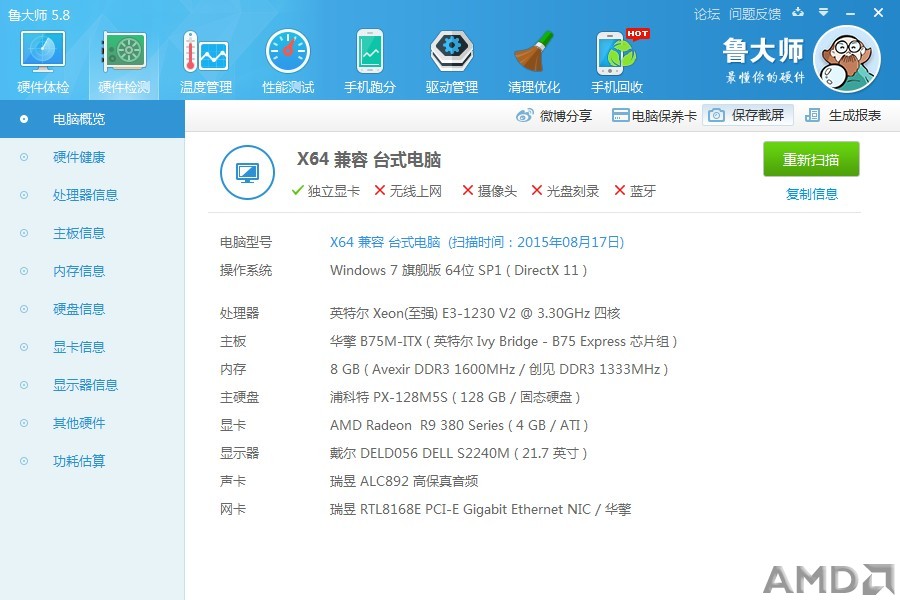900x600 pixels.
Task: Click the 8 GB memory value
Action: (499, 369)
